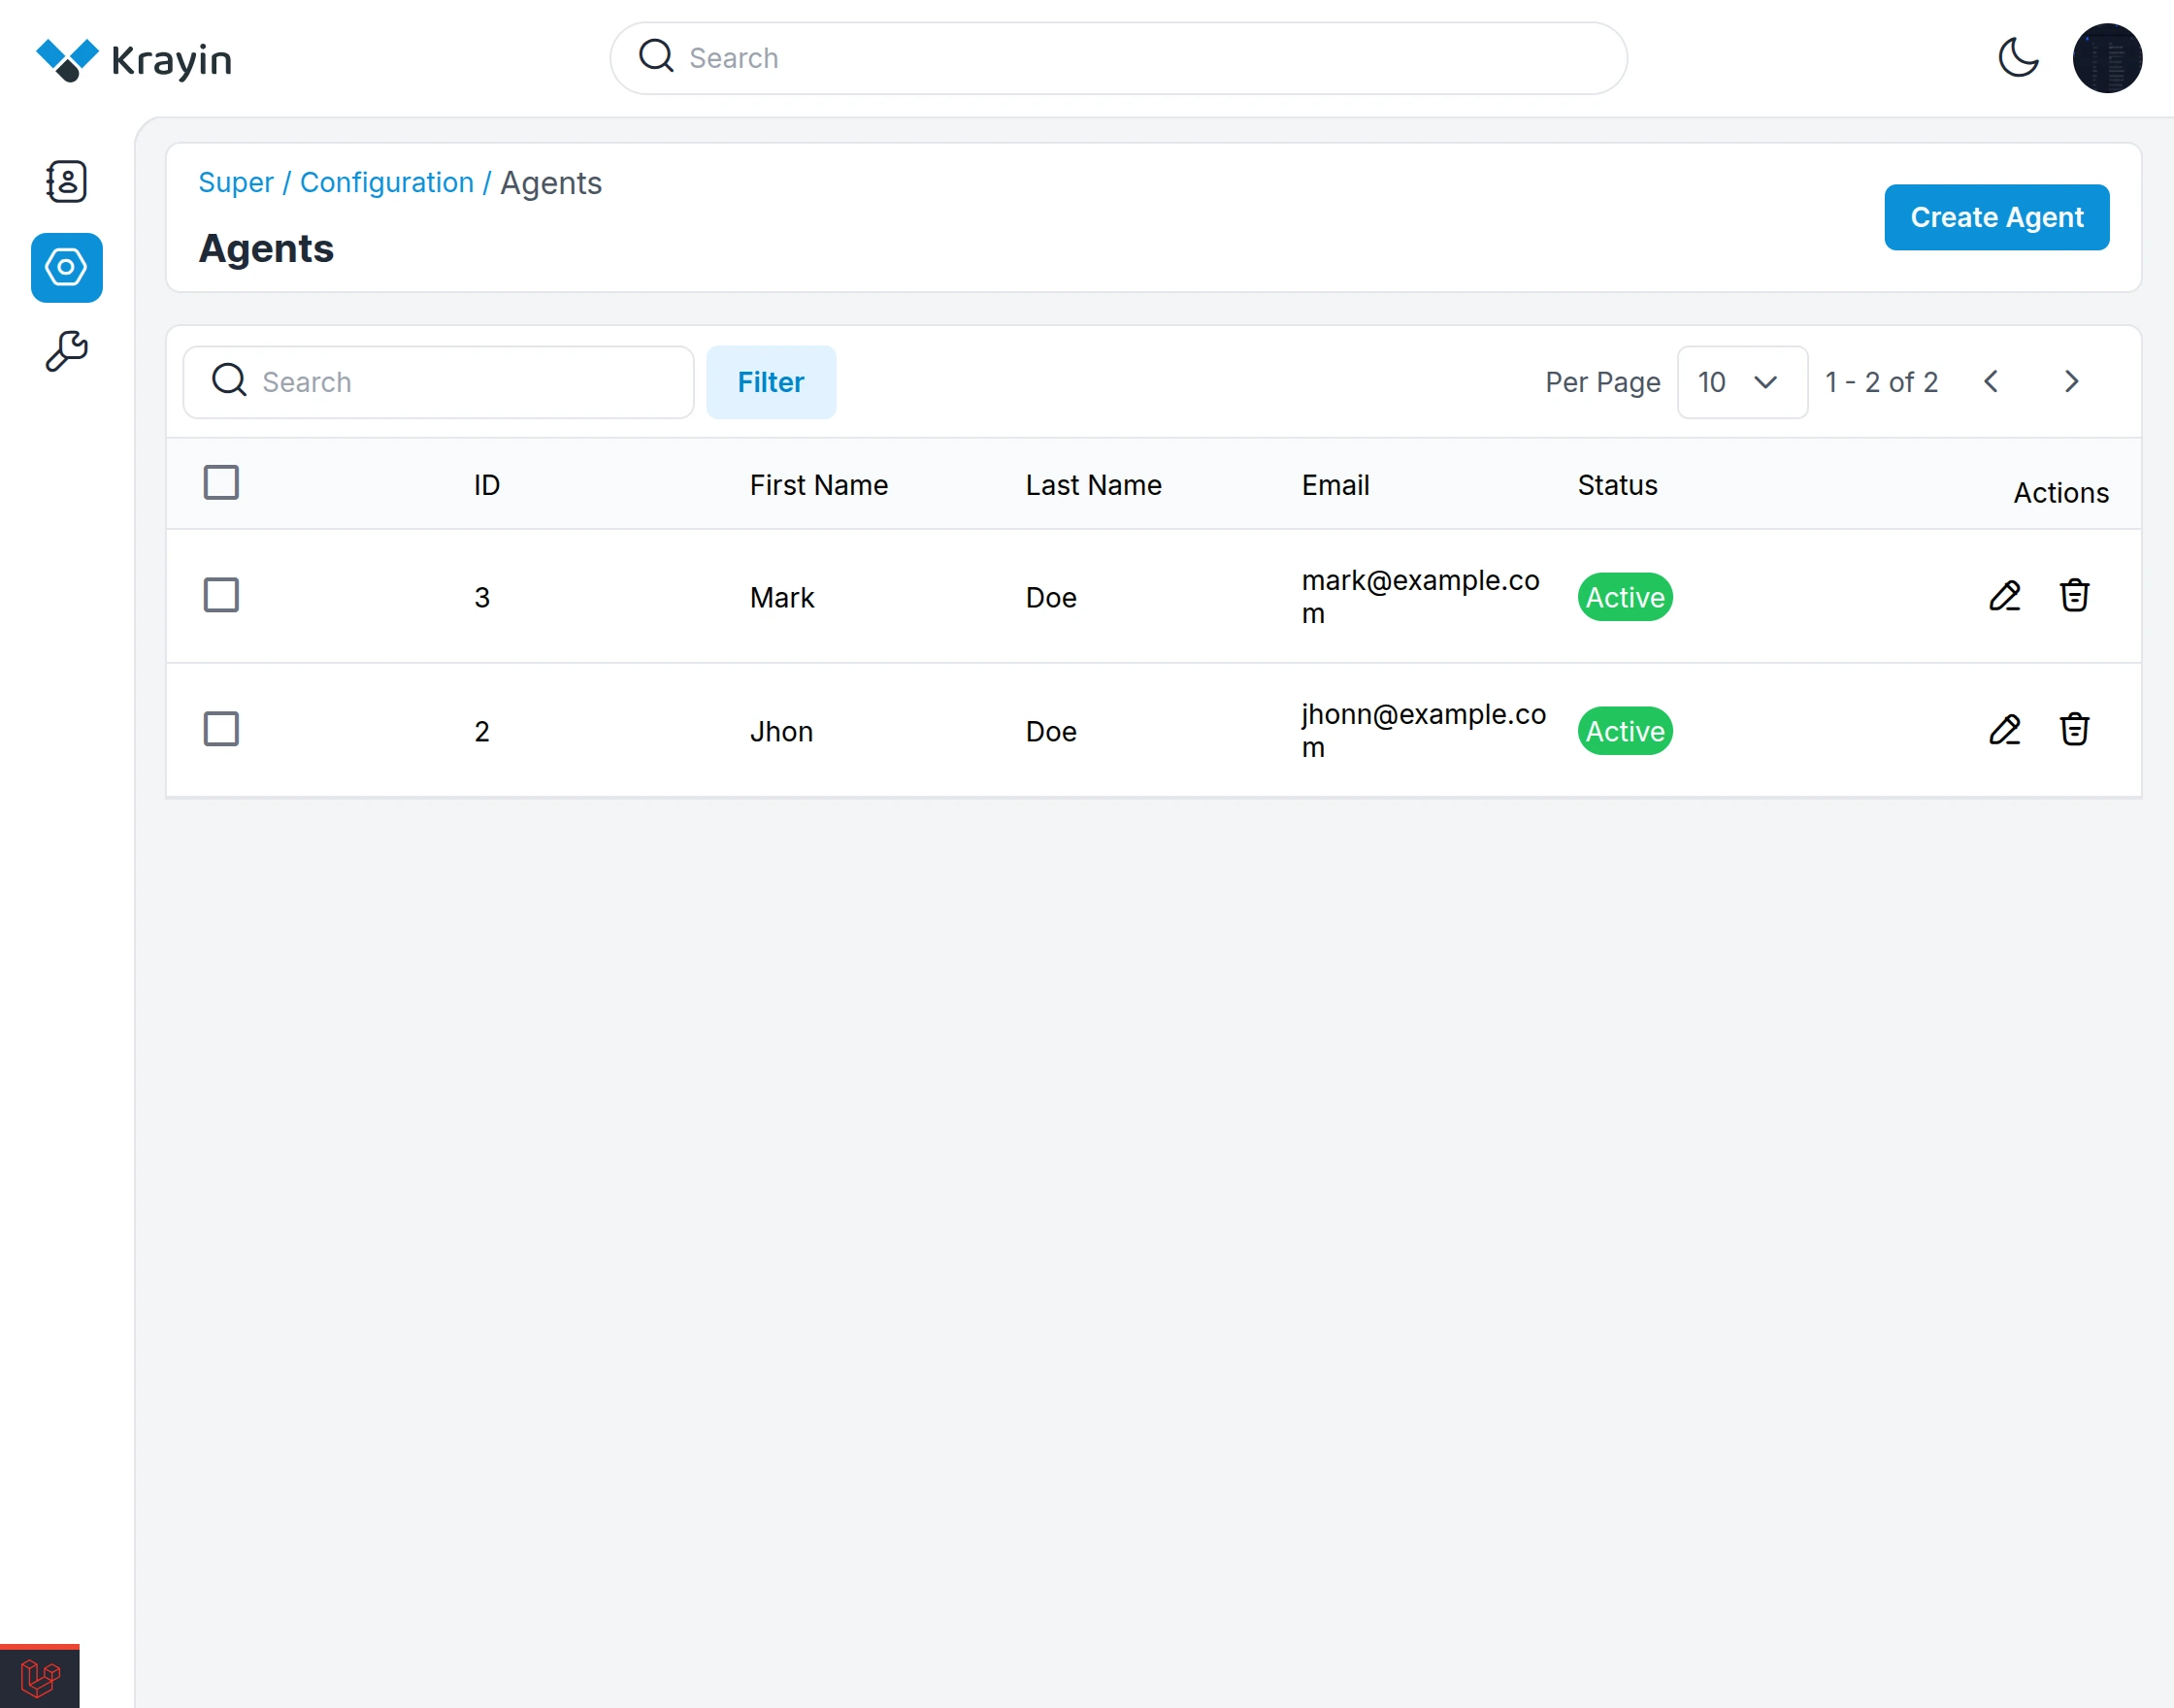This screenshot has height=1708, width=2174.
Task: Click the edit pencil for agent Jhon
Action: pyautogui.click(x=2004, y=730)
